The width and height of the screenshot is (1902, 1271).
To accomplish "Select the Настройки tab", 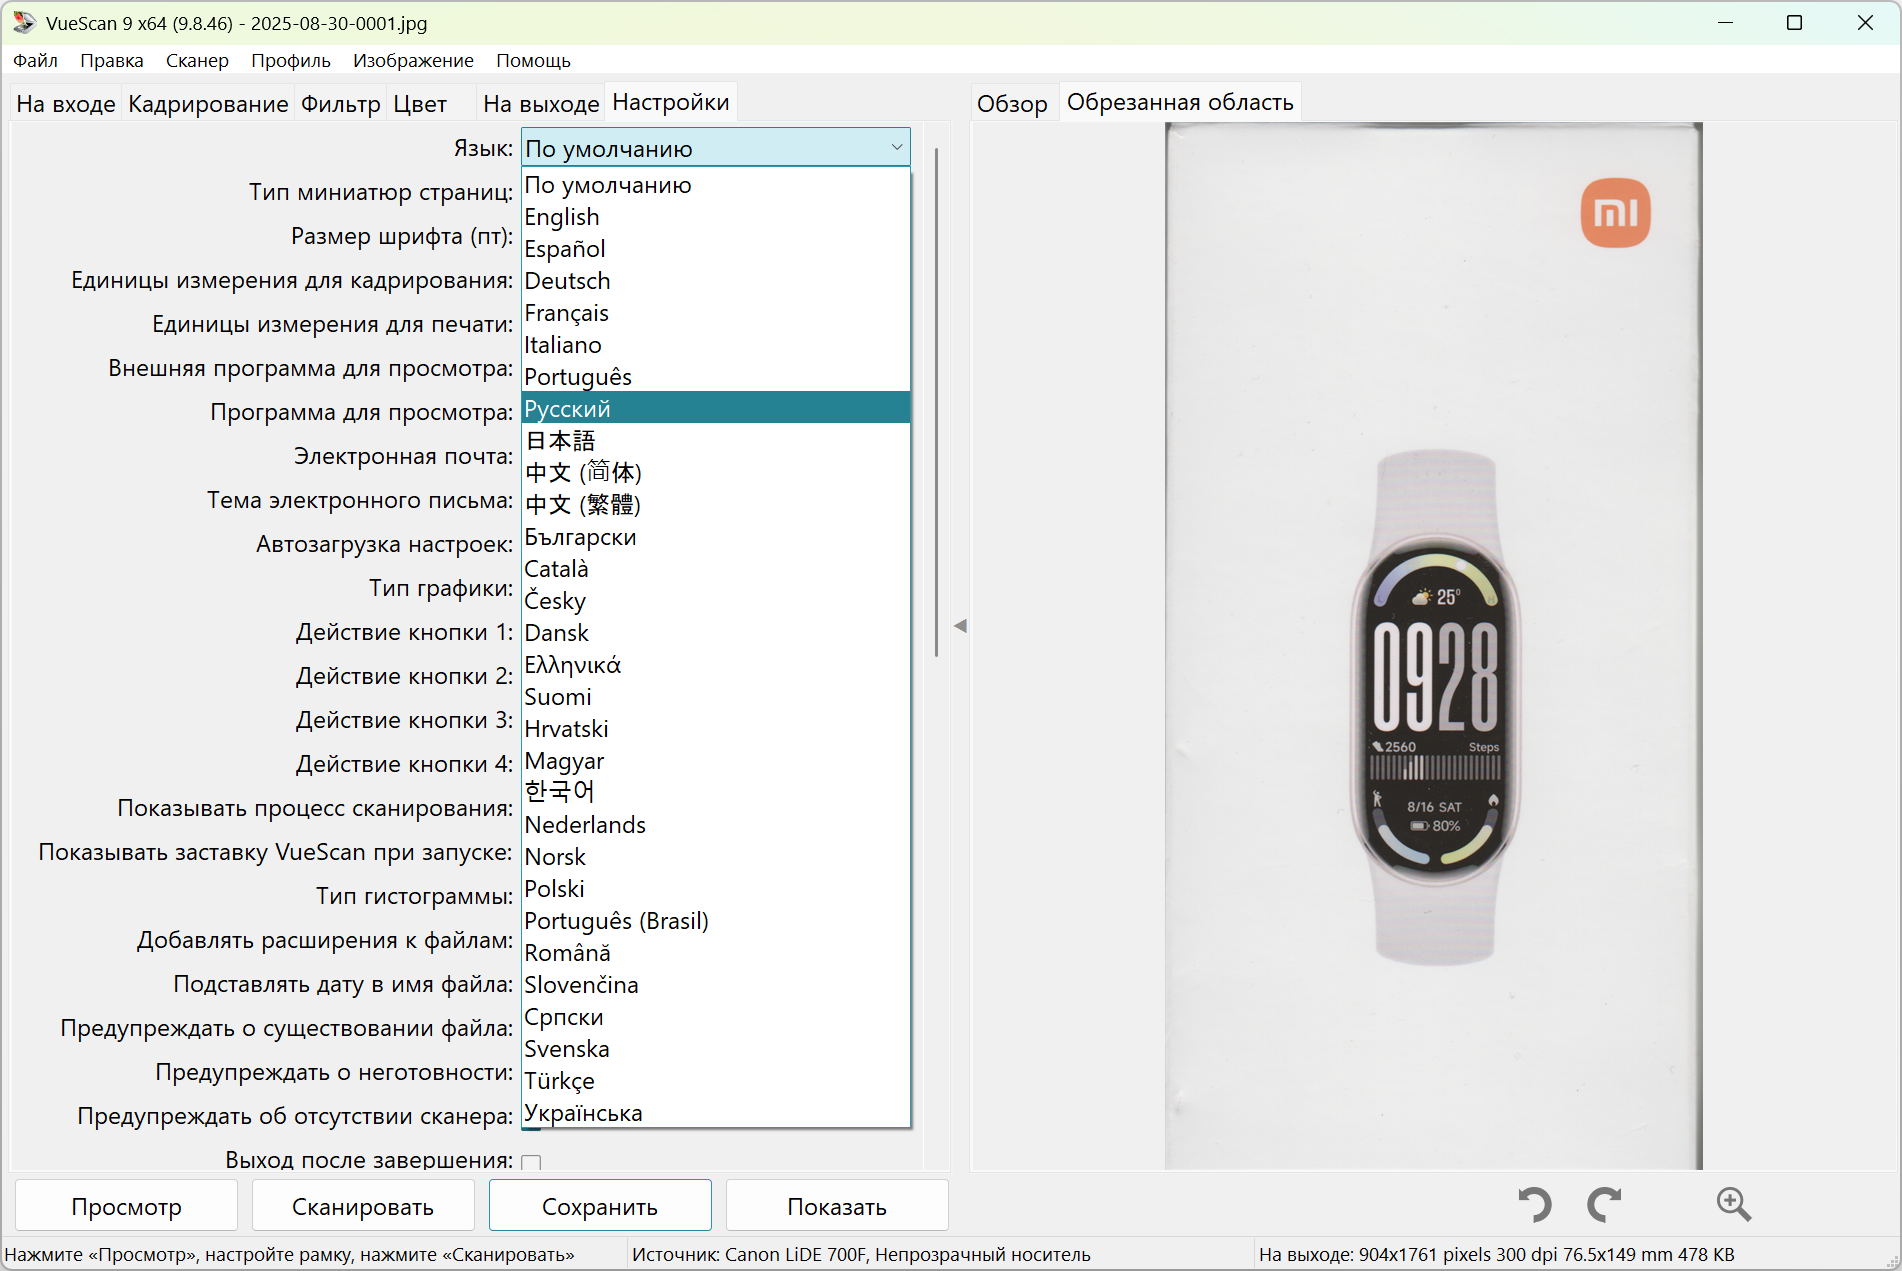I will [671, 102].
